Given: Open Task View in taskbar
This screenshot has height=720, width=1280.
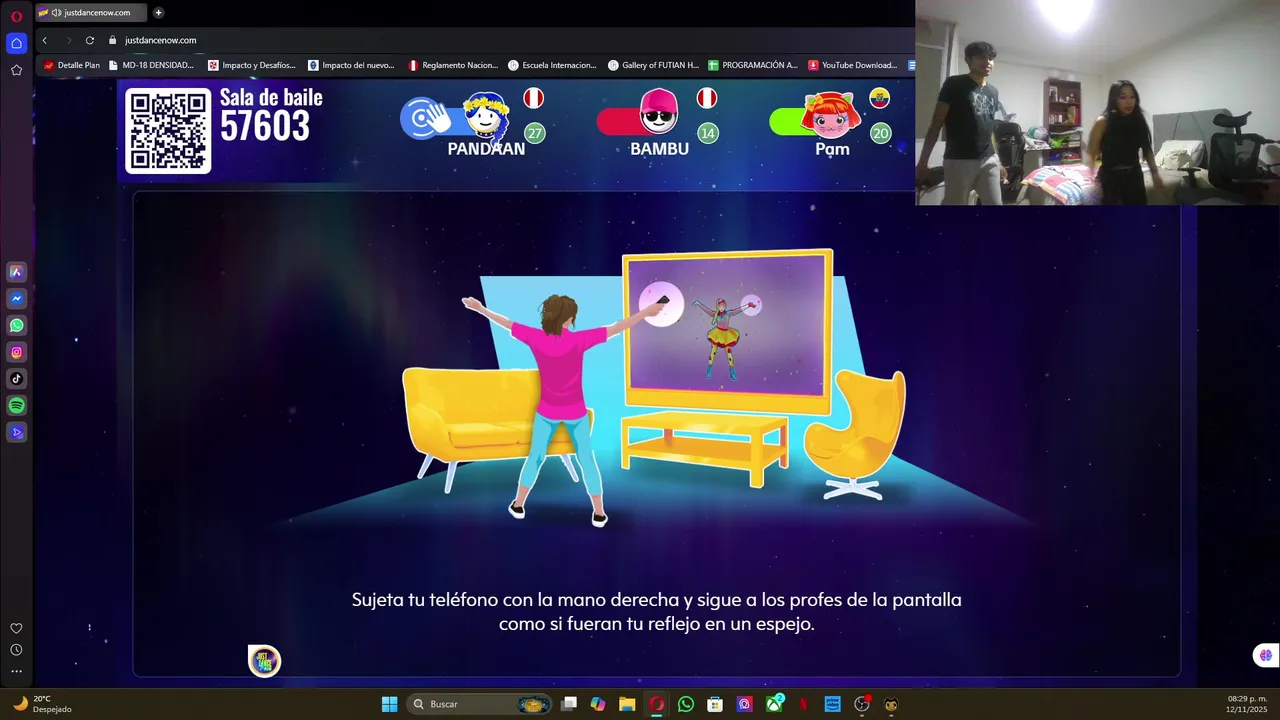Looking at the screenshot, I should (569, 704).
